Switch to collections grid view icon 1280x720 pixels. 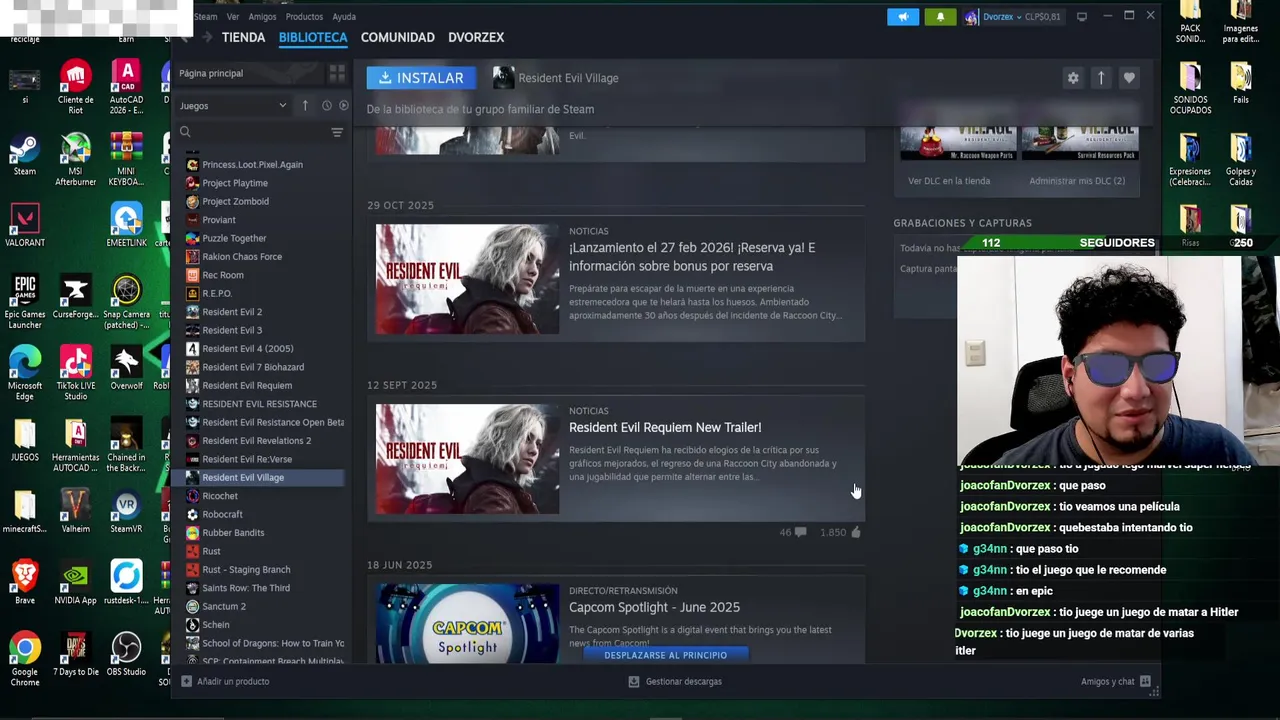pyautogui.click(x=337, y=73)
